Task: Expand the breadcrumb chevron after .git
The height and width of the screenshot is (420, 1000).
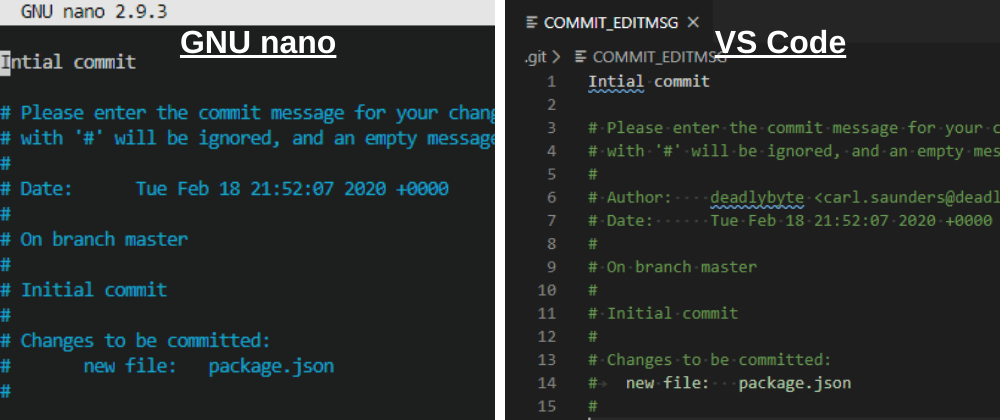Action: 556,57
